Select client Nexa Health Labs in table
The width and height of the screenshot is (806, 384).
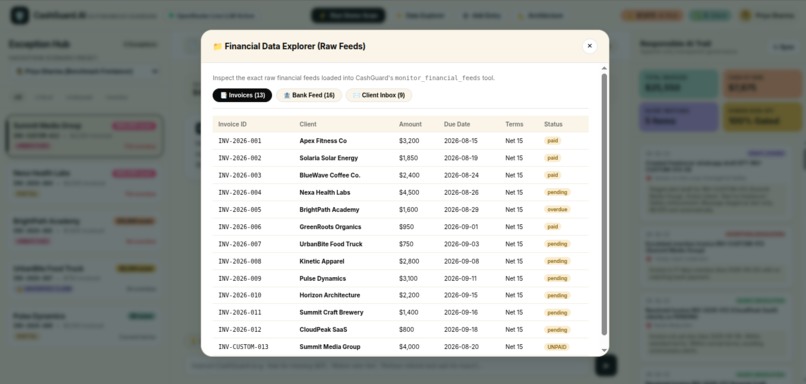[x=325, y=192]
